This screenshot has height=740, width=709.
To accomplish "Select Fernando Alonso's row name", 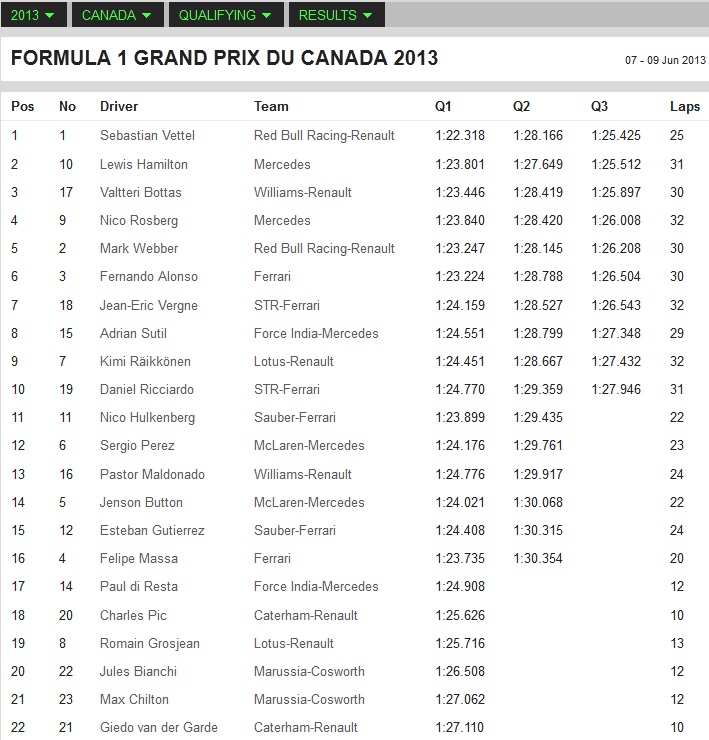I will 149,277.
